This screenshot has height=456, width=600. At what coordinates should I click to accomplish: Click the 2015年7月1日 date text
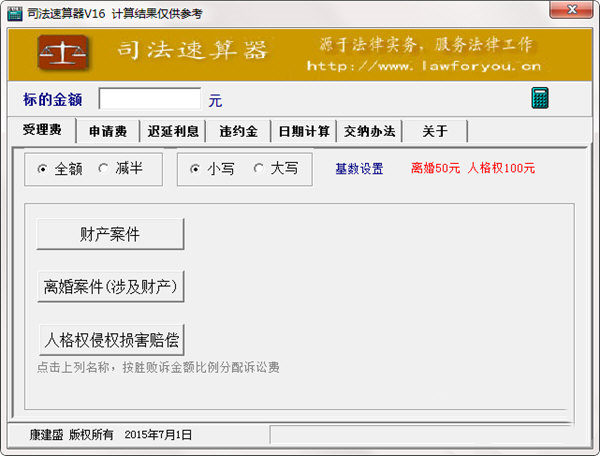click(158, 435)
